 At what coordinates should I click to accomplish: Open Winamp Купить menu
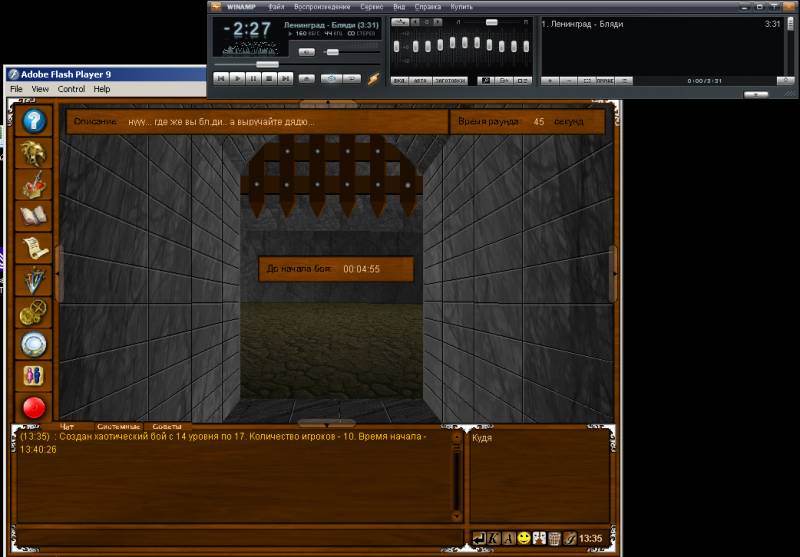coord(461,7)
